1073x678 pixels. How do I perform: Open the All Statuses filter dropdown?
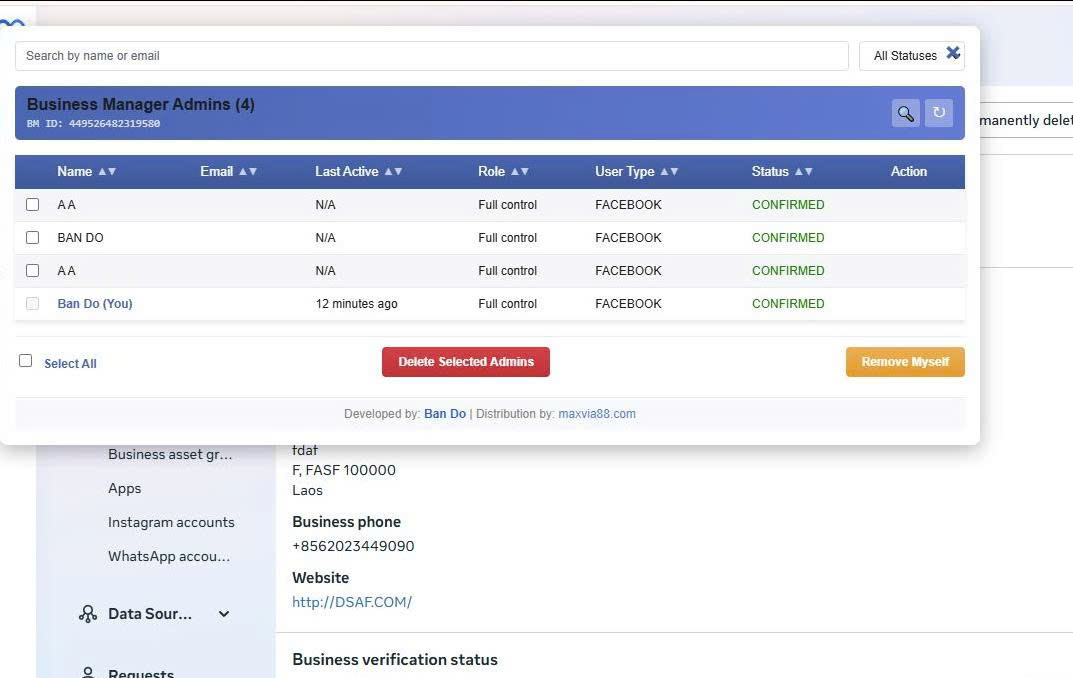[904, 56]
